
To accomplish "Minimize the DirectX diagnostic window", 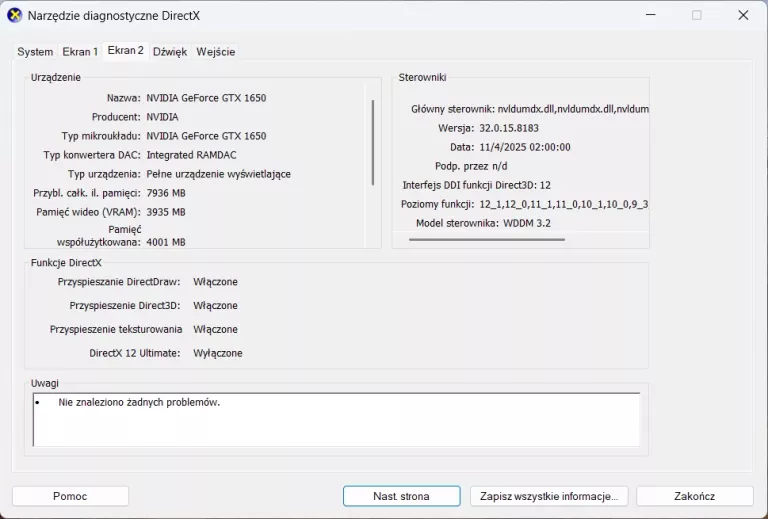I will [650, 15].
